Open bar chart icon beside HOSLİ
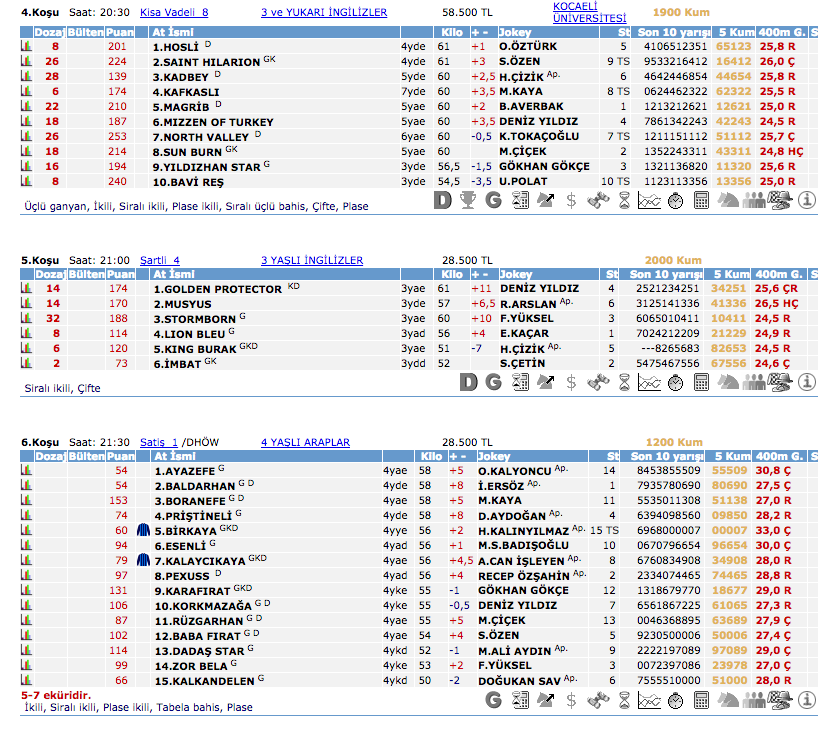Screen dimensions: 839x730 pyautogui.click(x=27, y=47)
